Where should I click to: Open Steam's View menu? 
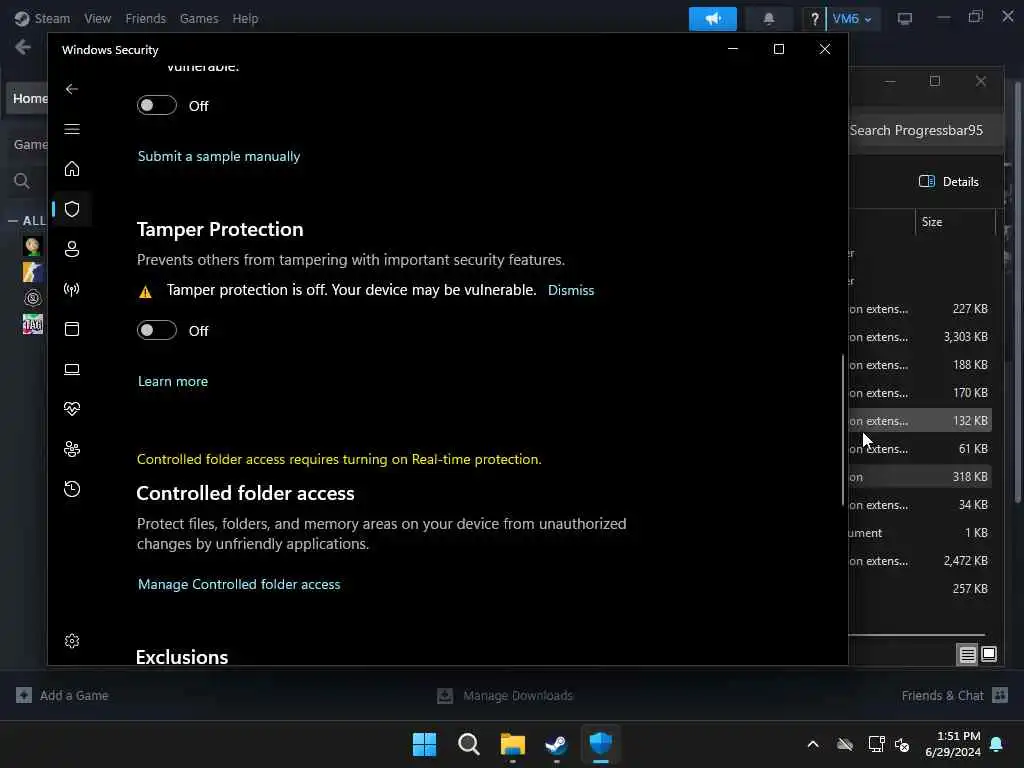[x=97, y=18]
